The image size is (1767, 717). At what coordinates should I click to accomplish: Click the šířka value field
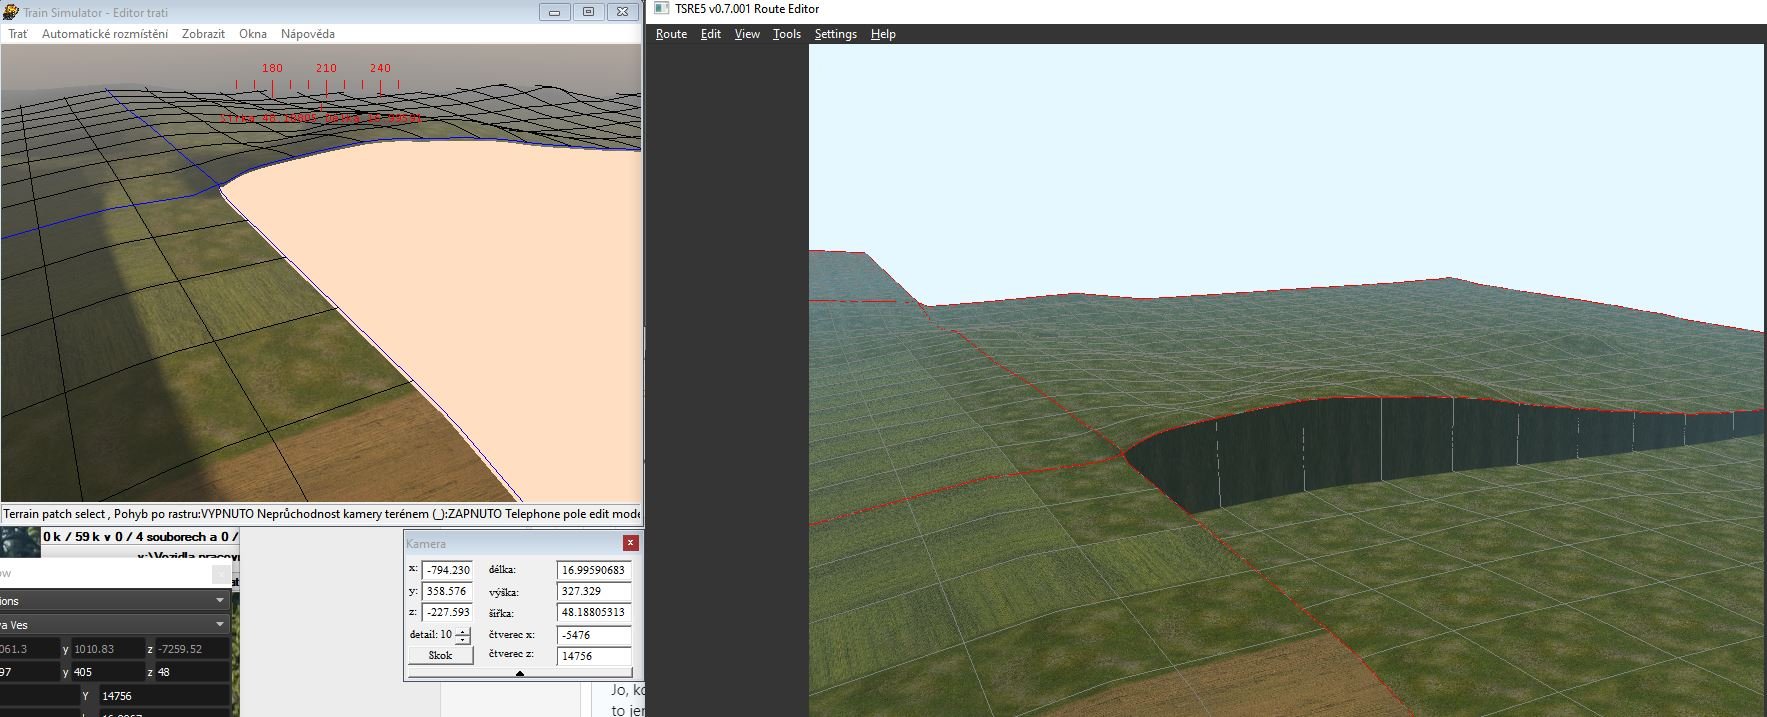click(594, 612)
